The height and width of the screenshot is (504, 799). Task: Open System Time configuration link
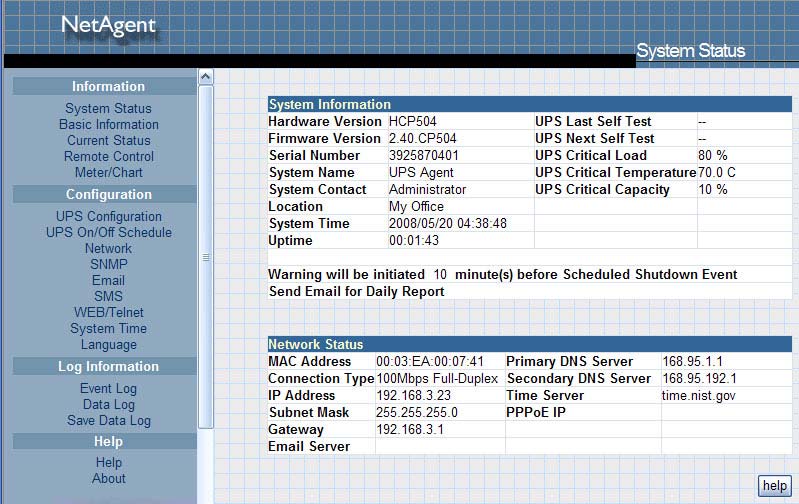109,329
